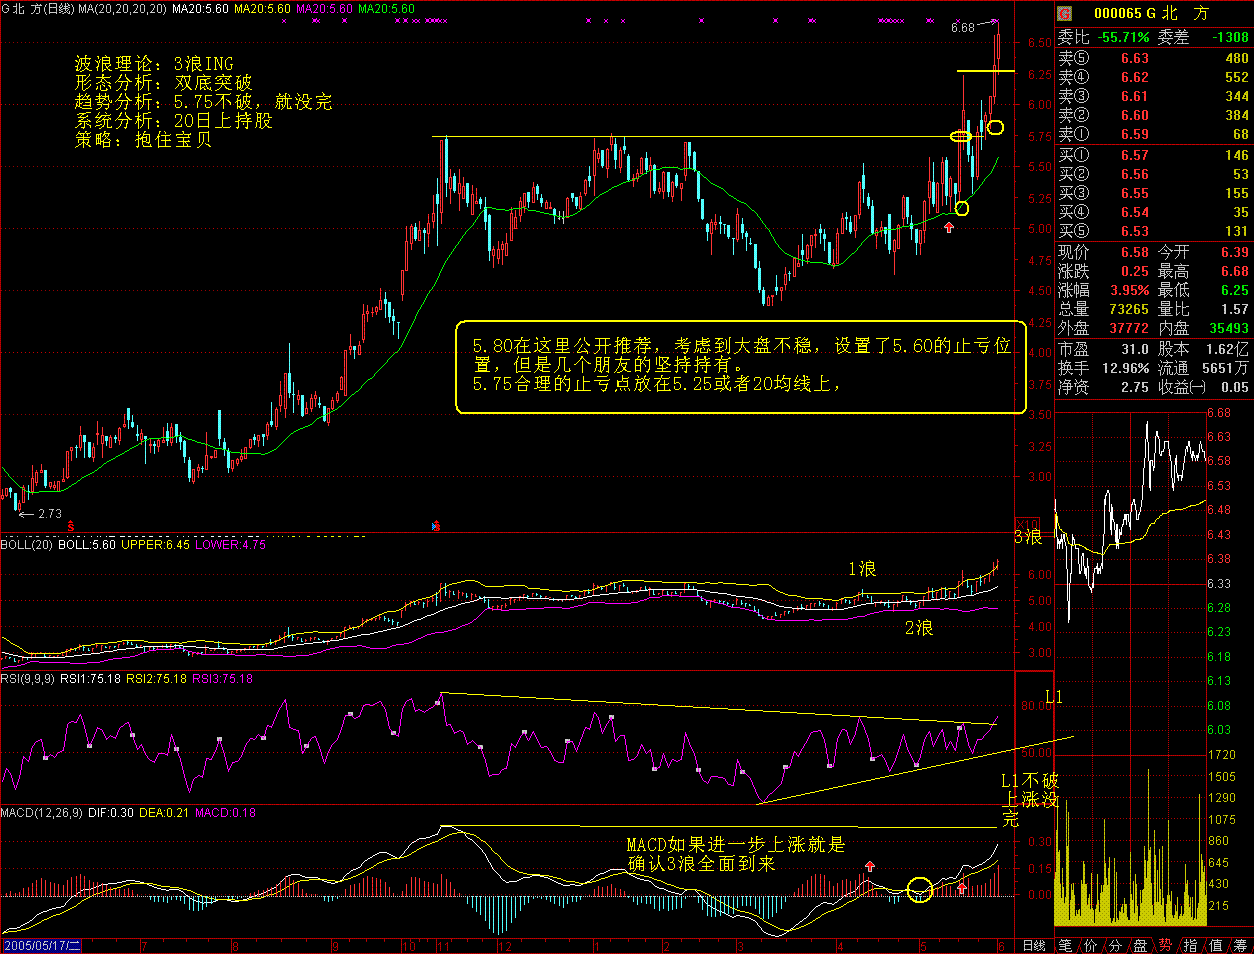Click the dividend marker with the blue flag
The height and width of the screenshot is (954, 1254).
435,524
